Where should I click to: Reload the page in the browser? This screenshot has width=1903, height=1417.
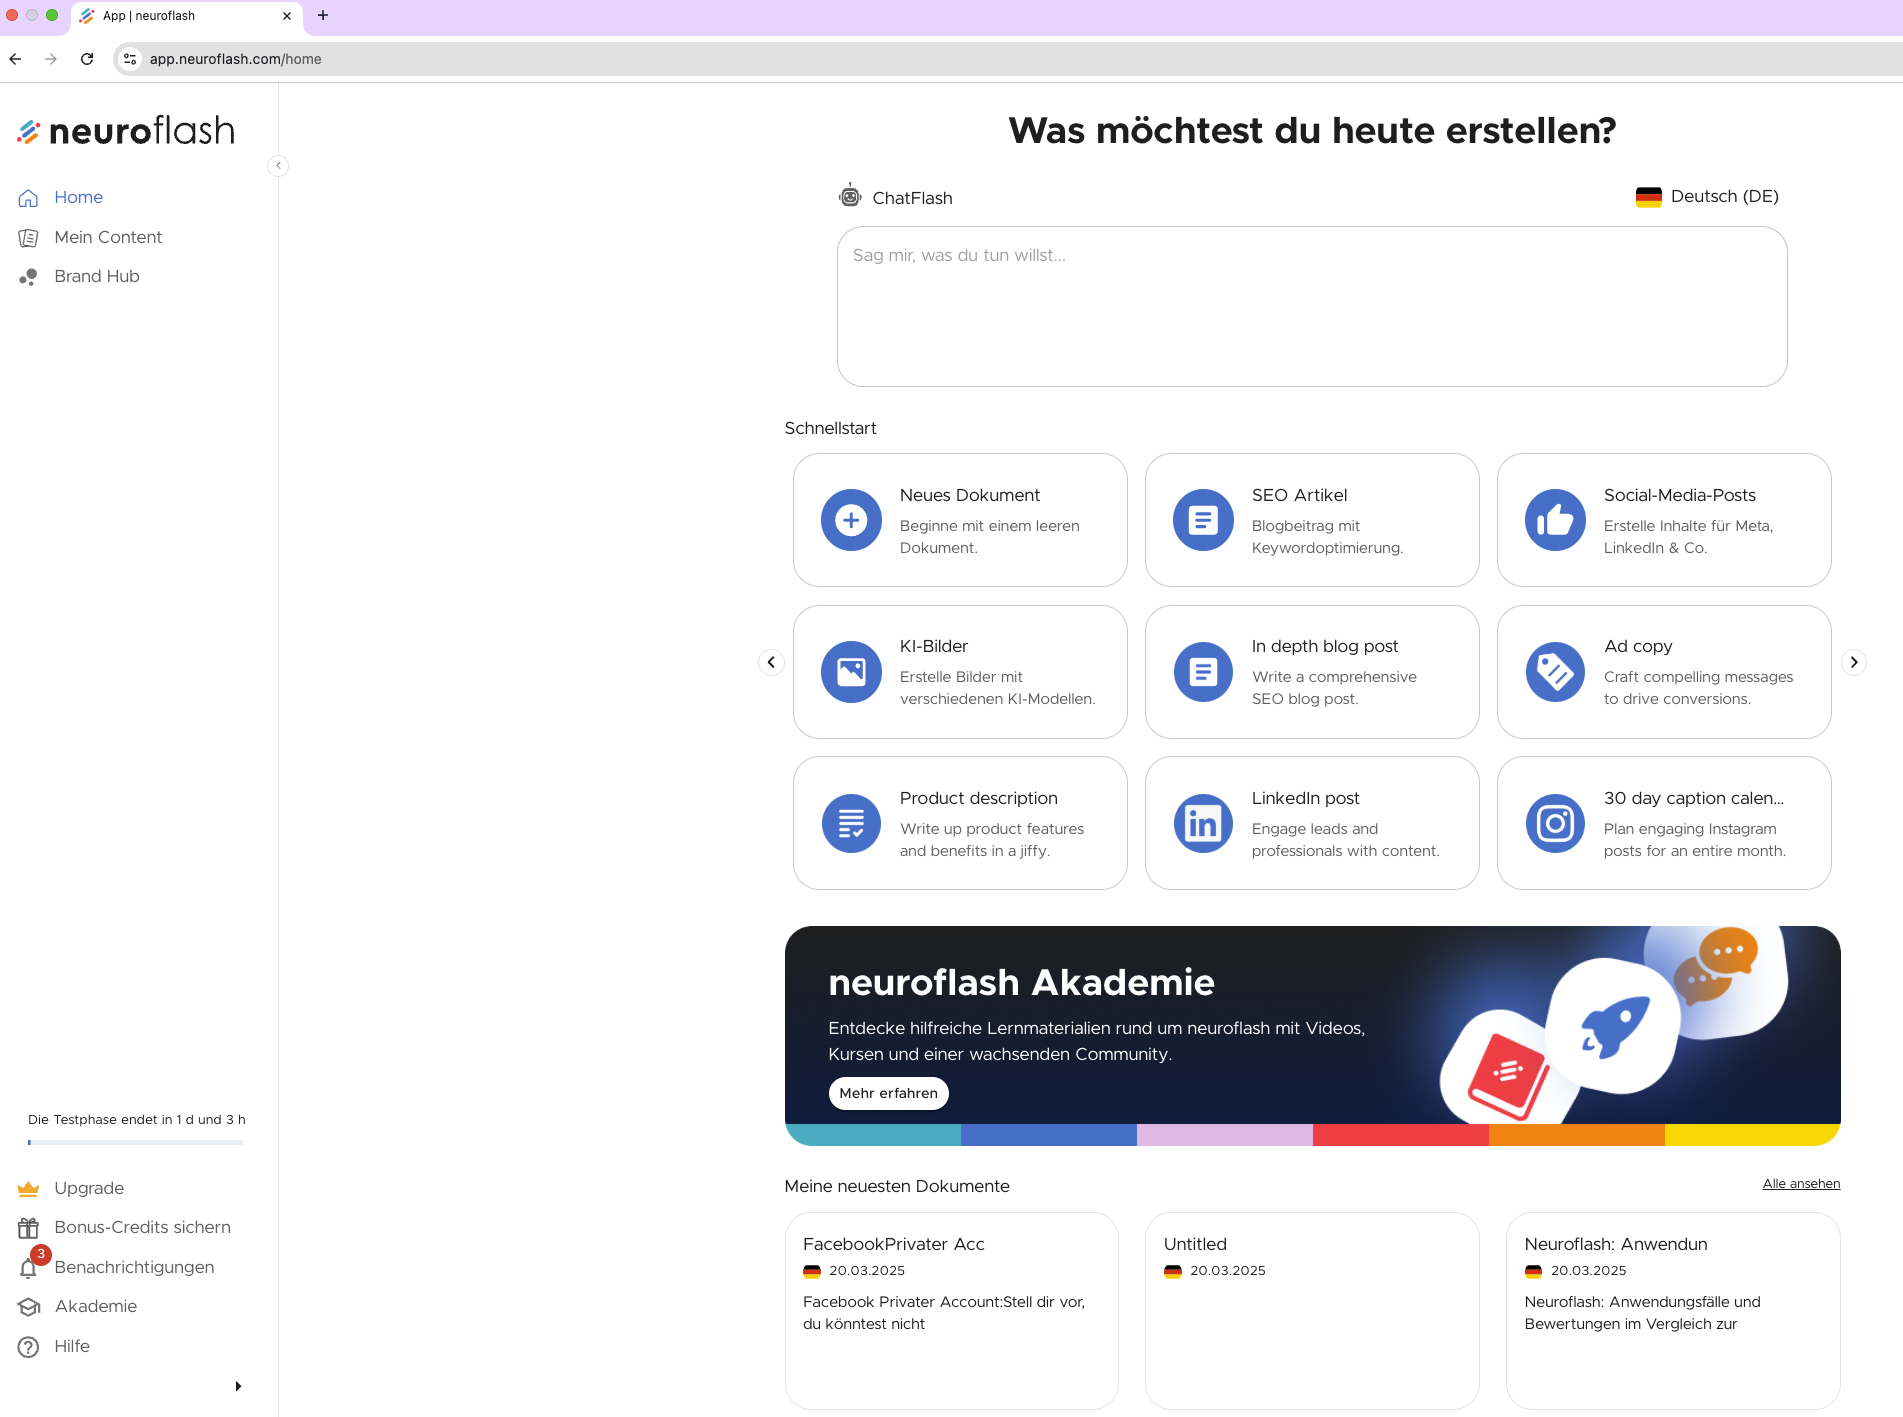click(x=87, y=59)
